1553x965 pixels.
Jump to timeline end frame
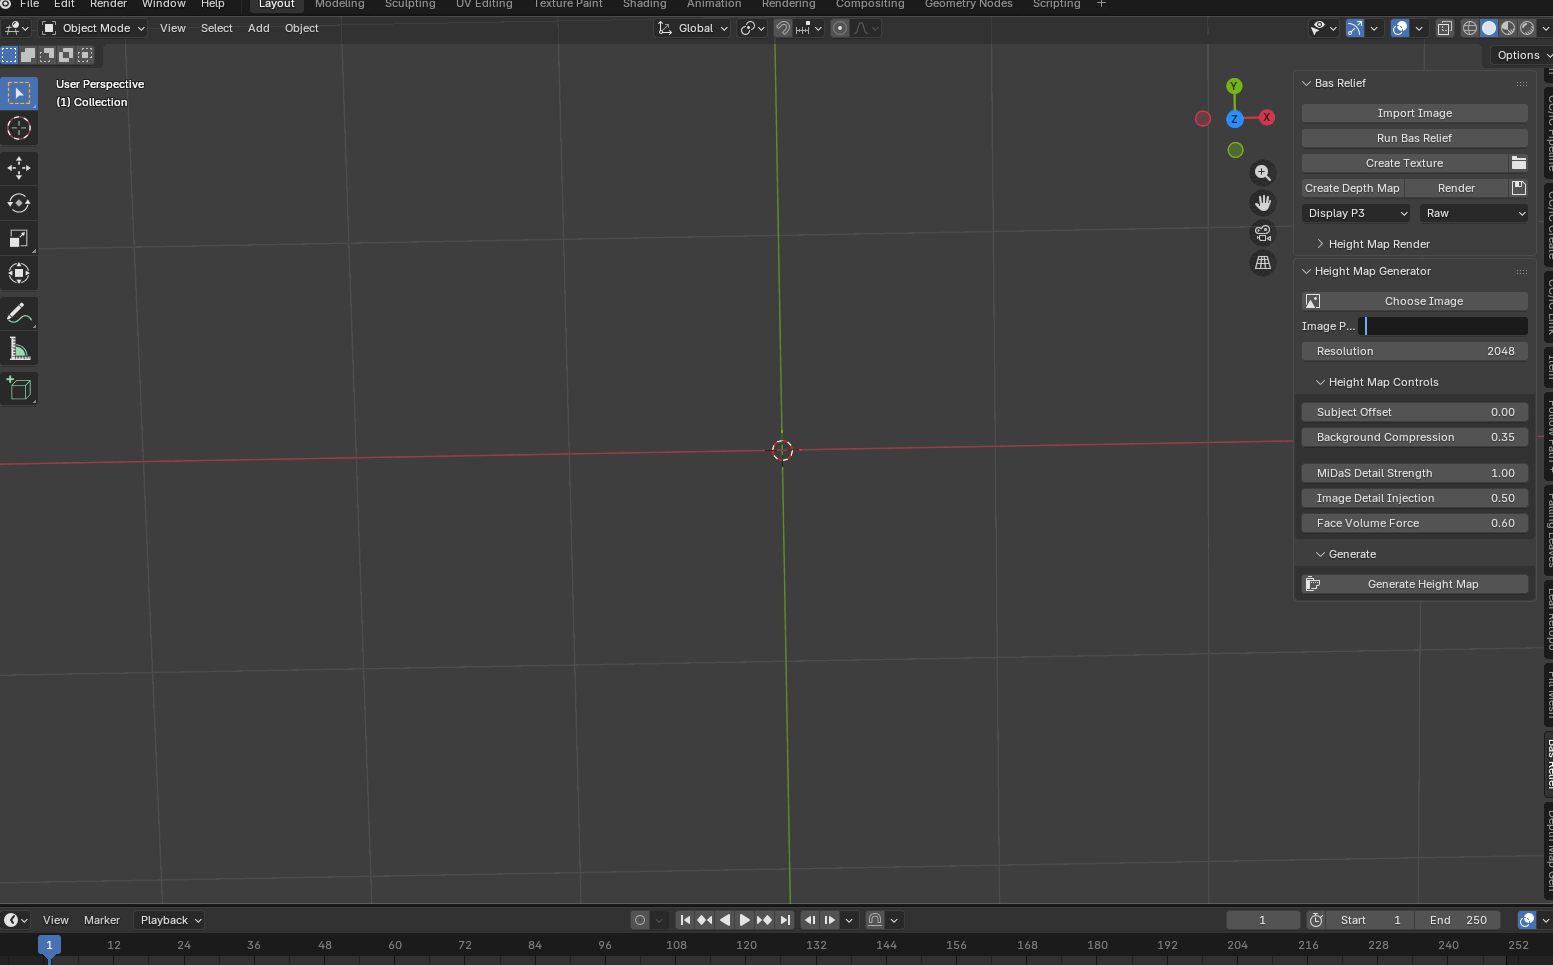click(x=785, y=920)
